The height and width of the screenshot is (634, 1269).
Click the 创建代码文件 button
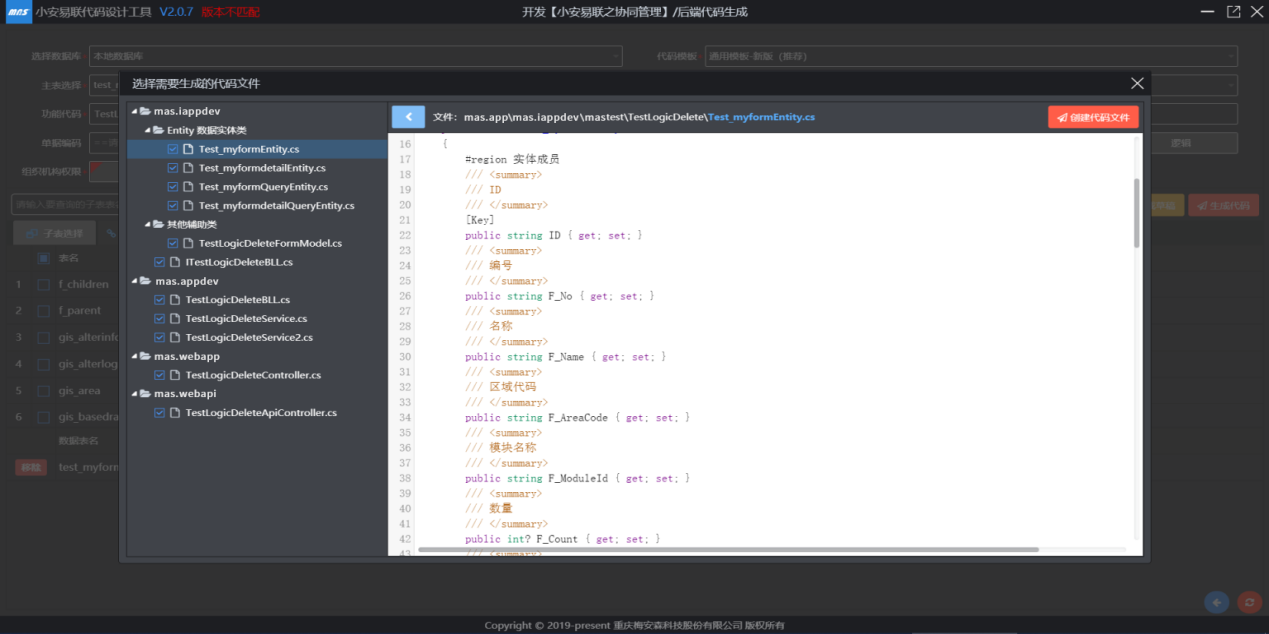[1093, 117]
